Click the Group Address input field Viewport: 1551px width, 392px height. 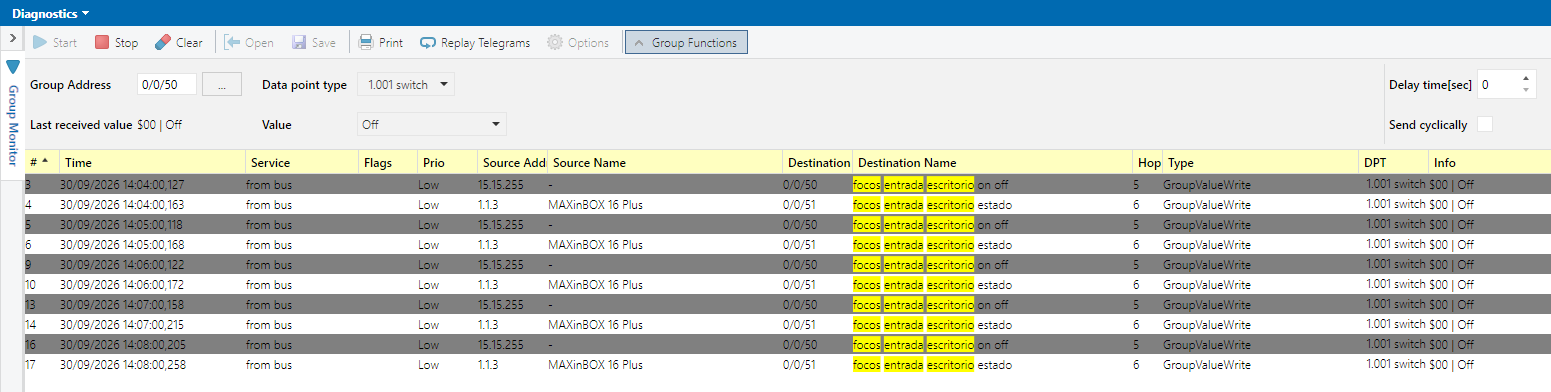coord(166,85)
